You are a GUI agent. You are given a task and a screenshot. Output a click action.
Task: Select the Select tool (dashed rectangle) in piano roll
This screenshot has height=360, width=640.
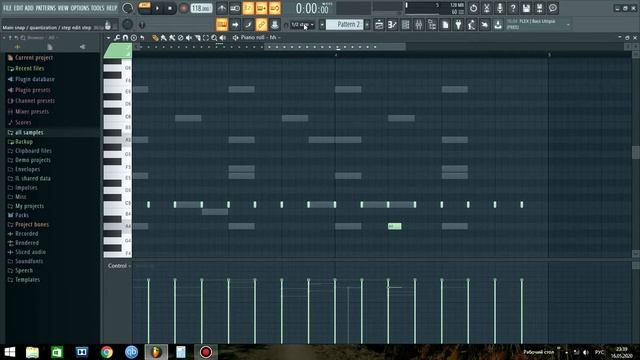coord(206,38)
